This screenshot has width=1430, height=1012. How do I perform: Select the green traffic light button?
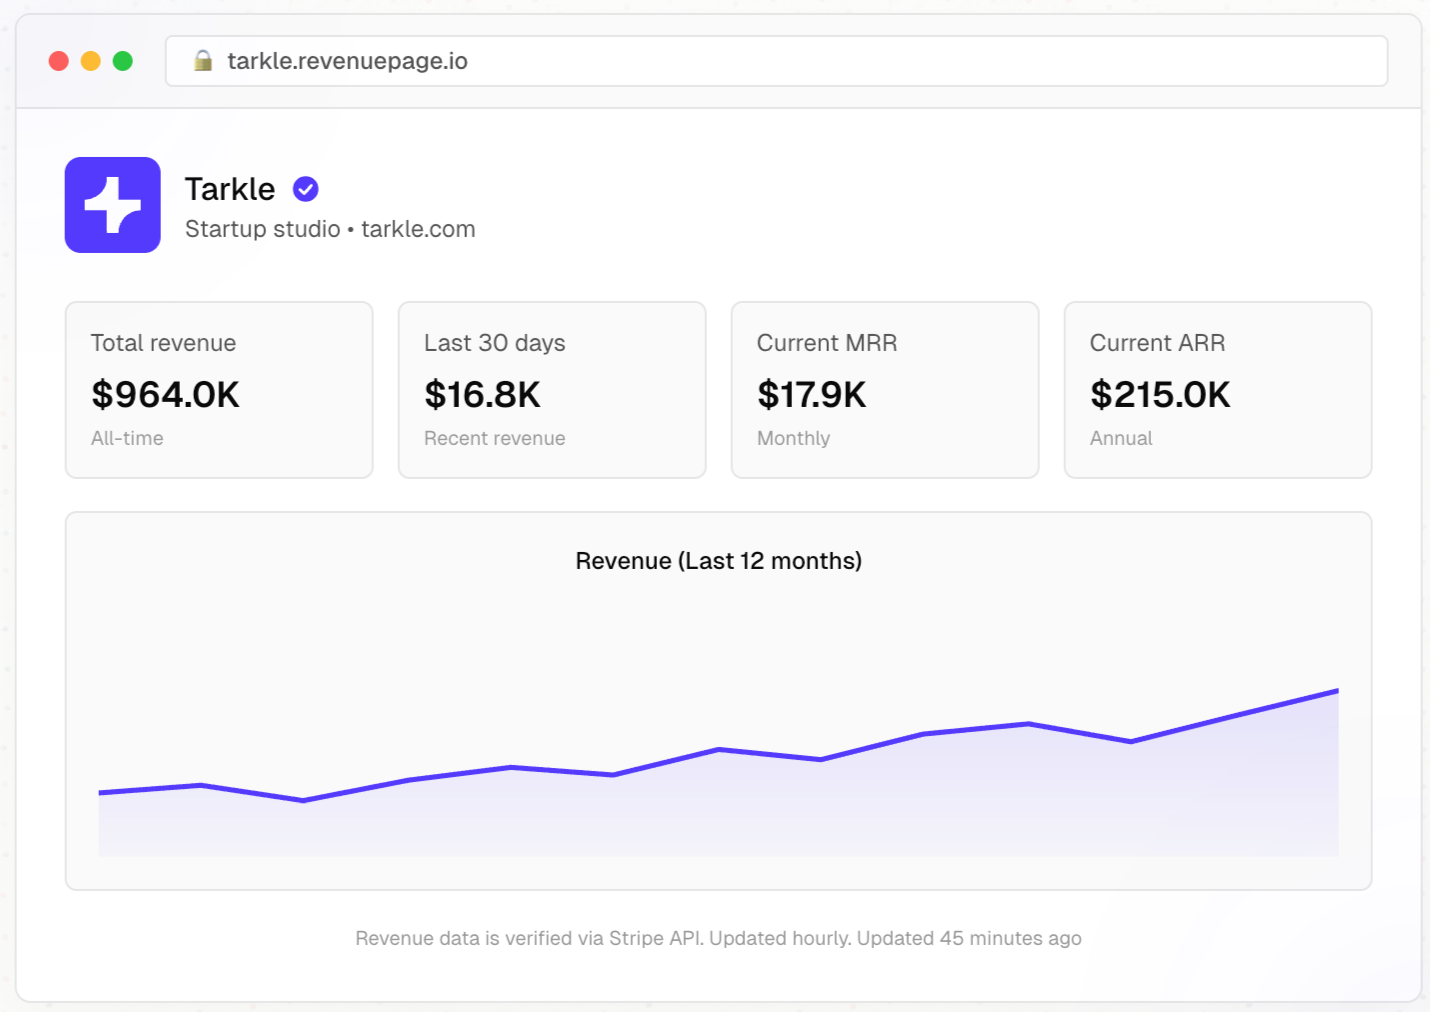point(123,61)
